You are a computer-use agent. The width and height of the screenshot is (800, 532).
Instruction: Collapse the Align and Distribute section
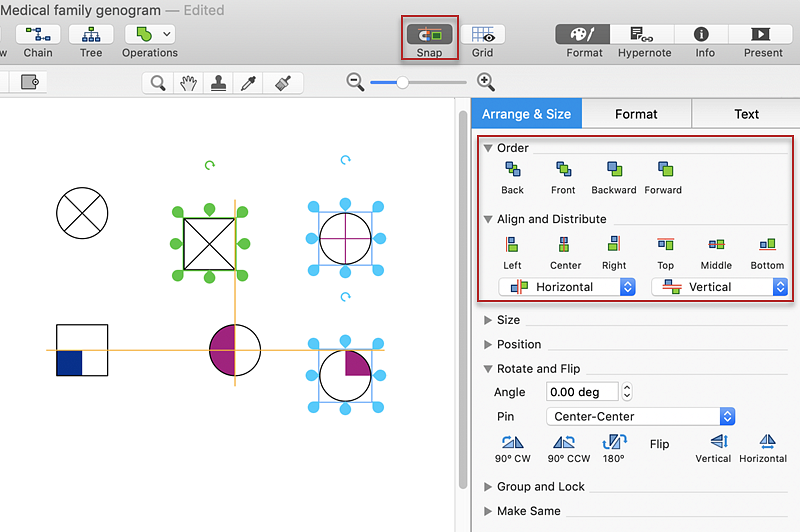tap(488, 219)
